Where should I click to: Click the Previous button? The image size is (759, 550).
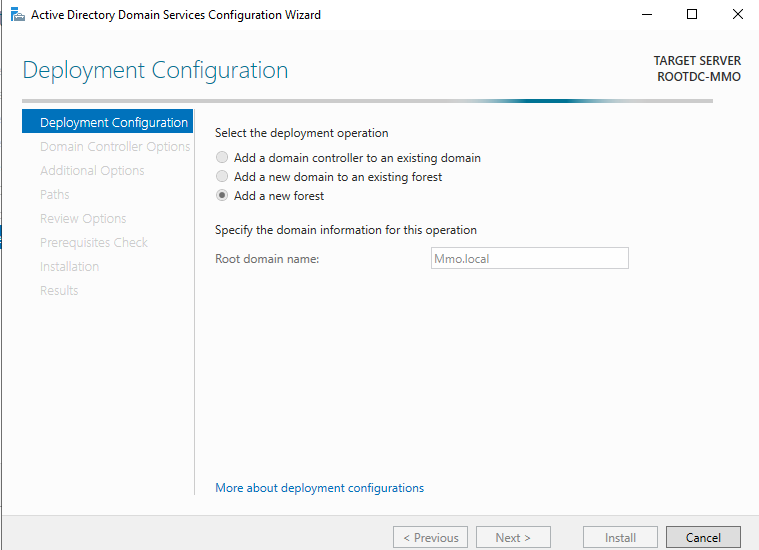(430, 537)
